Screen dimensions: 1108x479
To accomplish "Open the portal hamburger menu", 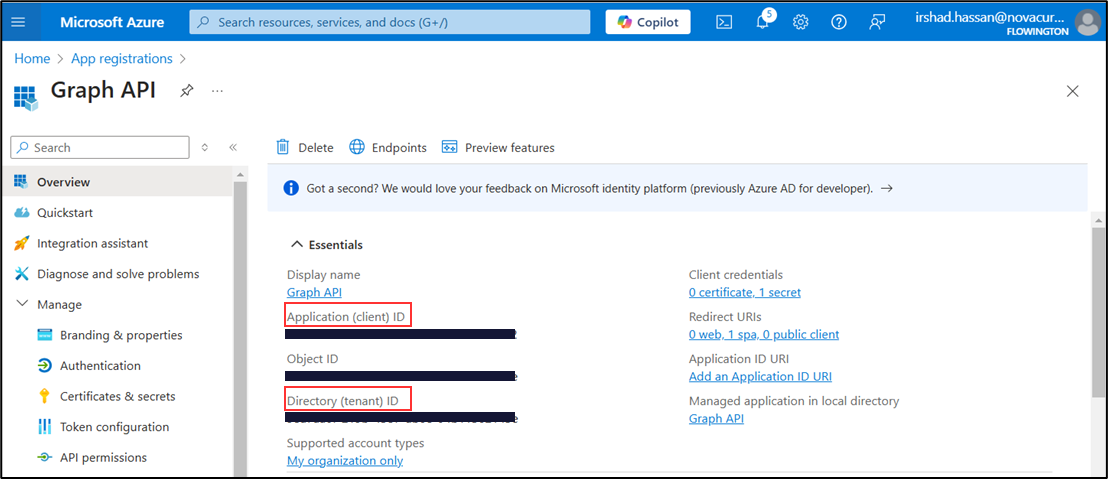I will [x=18, y=22].
